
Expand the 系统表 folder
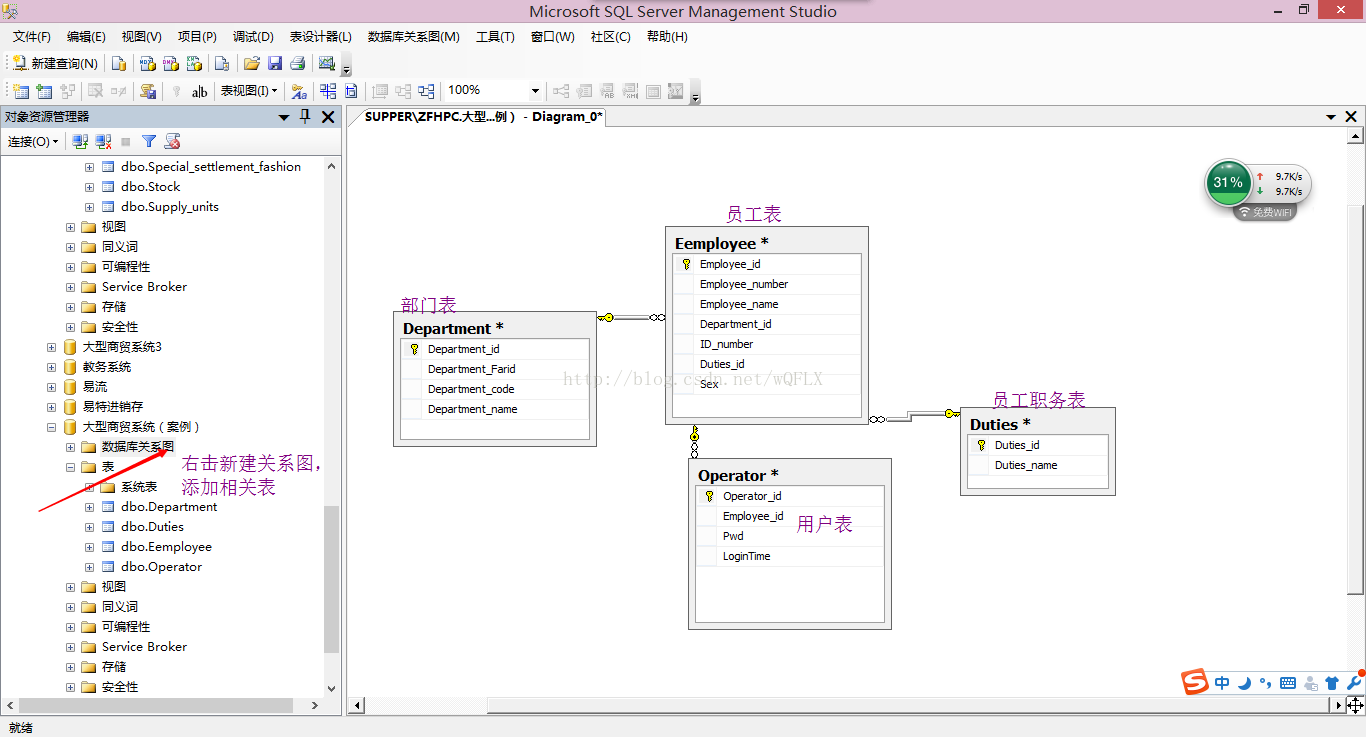90,487
